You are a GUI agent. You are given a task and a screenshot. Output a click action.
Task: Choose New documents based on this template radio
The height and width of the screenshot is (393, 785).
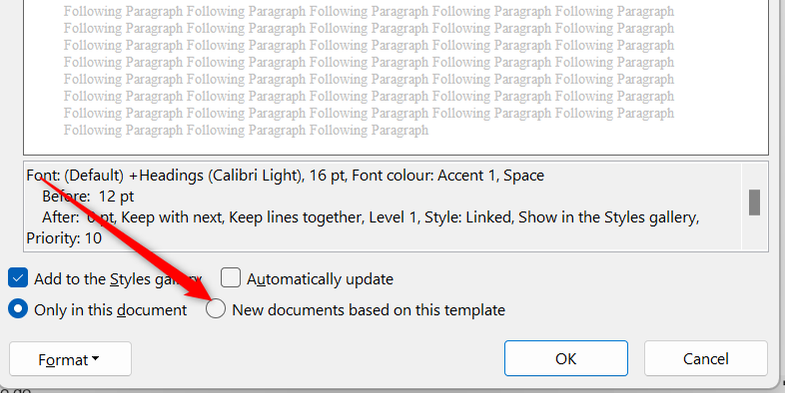click(216, 309)
